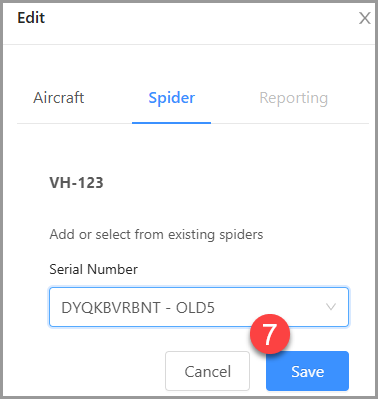Click the dropdown chevron in Serial Number field
Viewport: 378px width, 399px height.
click(x=331, y=307)
